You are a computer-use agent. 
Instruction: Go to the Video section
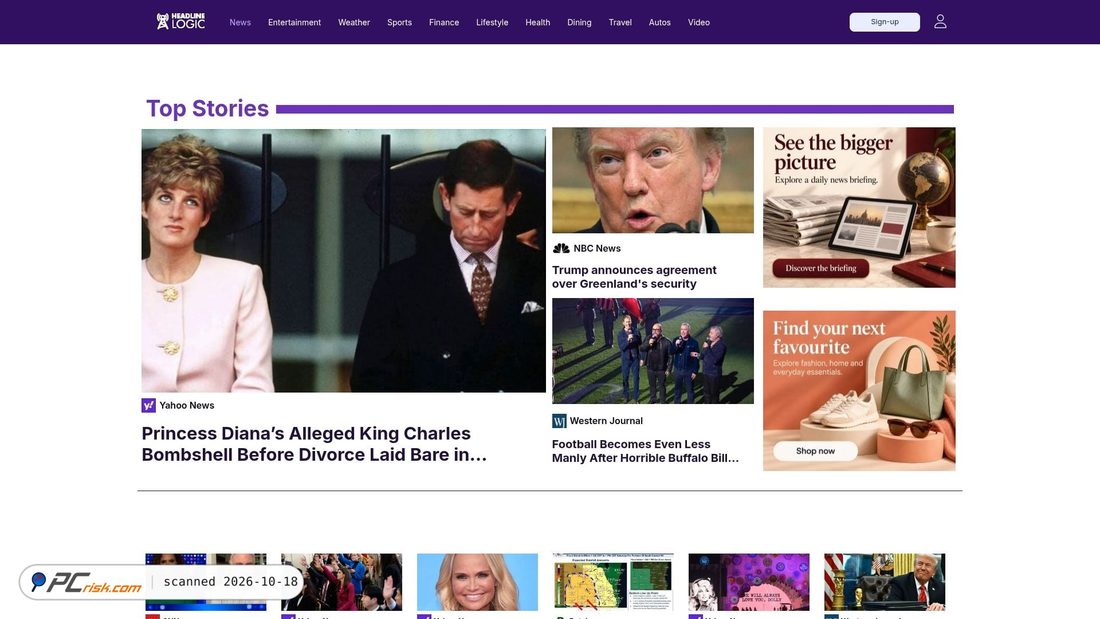point(699,22)
